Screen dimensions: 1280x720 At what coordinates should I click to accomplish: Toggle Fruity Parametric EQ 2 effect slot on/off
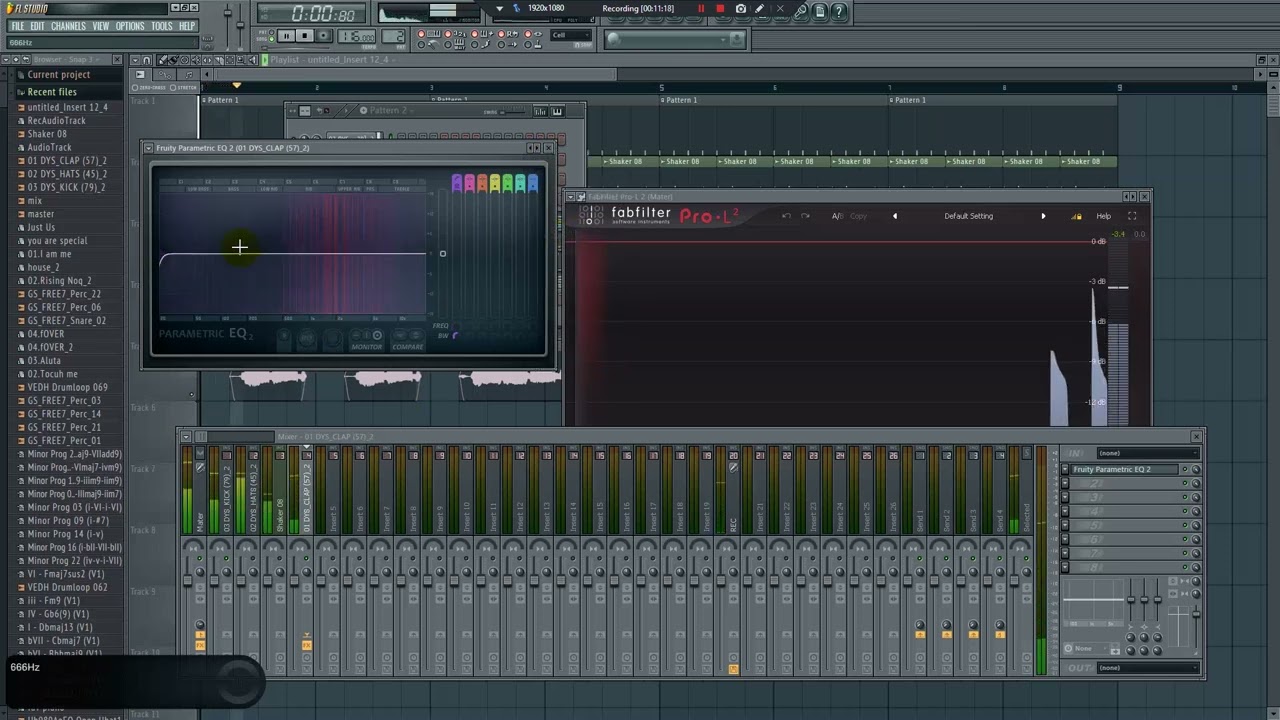coord(1185,469)
